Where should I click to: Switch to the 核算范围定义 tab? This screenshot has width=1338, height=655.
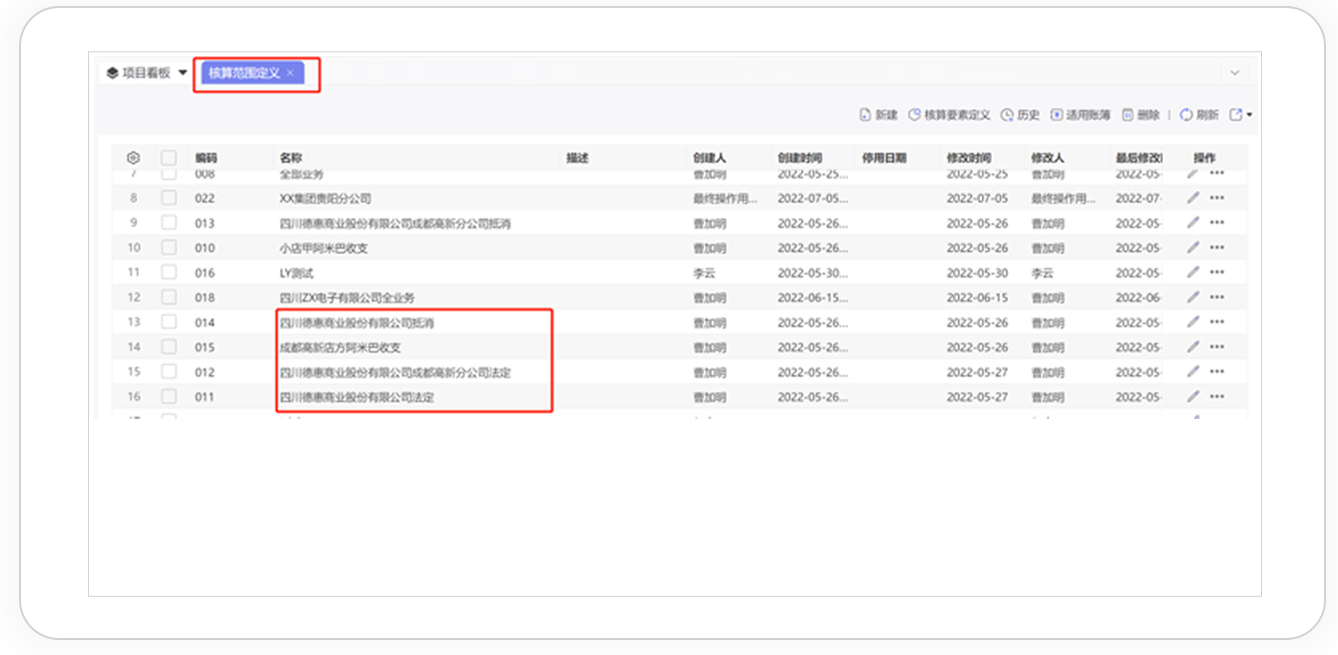click(244, 73)
